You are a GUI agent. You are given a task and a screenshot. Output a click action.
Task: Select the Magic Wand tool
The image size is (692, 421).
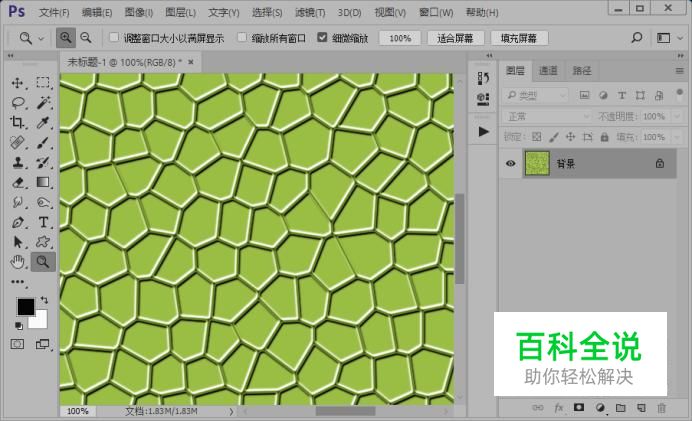tap(43, 102)
